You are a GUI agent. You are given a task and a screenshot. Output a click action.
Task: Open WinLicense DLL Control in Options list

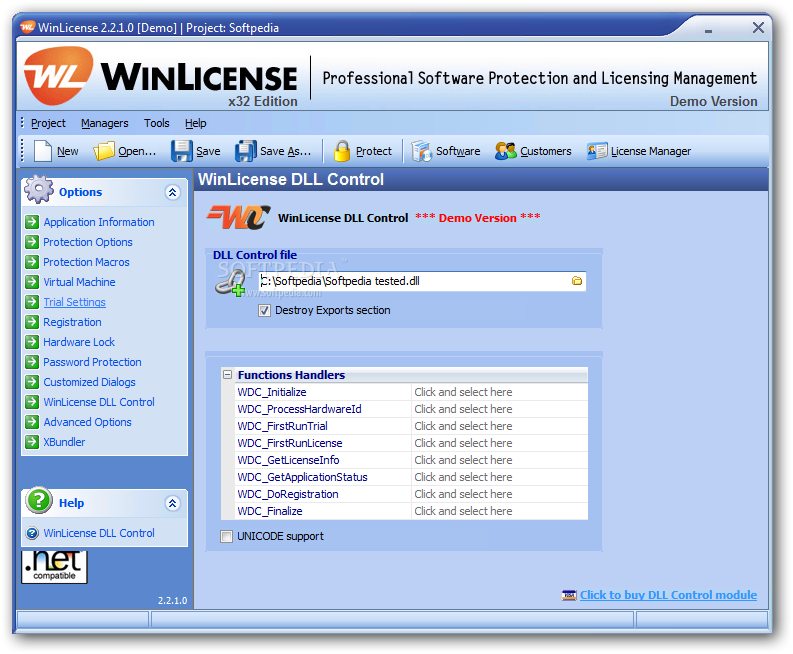pyautogui.click(x=99, y=402)
